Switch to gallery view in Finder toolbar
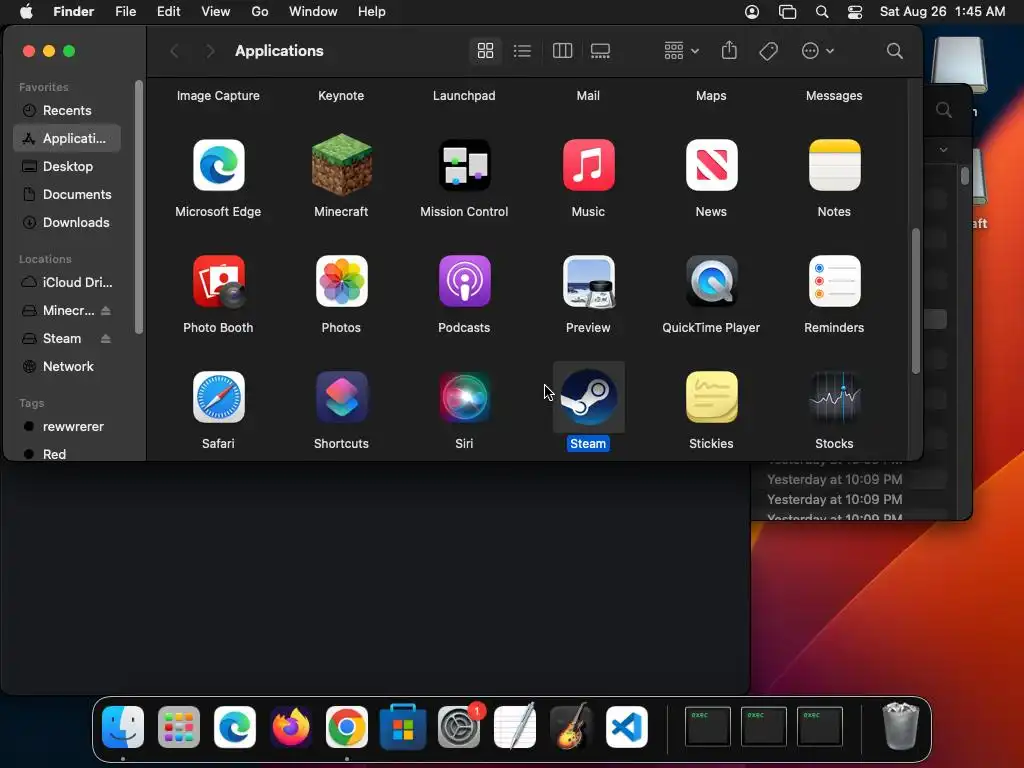The width and height of the screenshot is (1024, 768). coord(600,51)
